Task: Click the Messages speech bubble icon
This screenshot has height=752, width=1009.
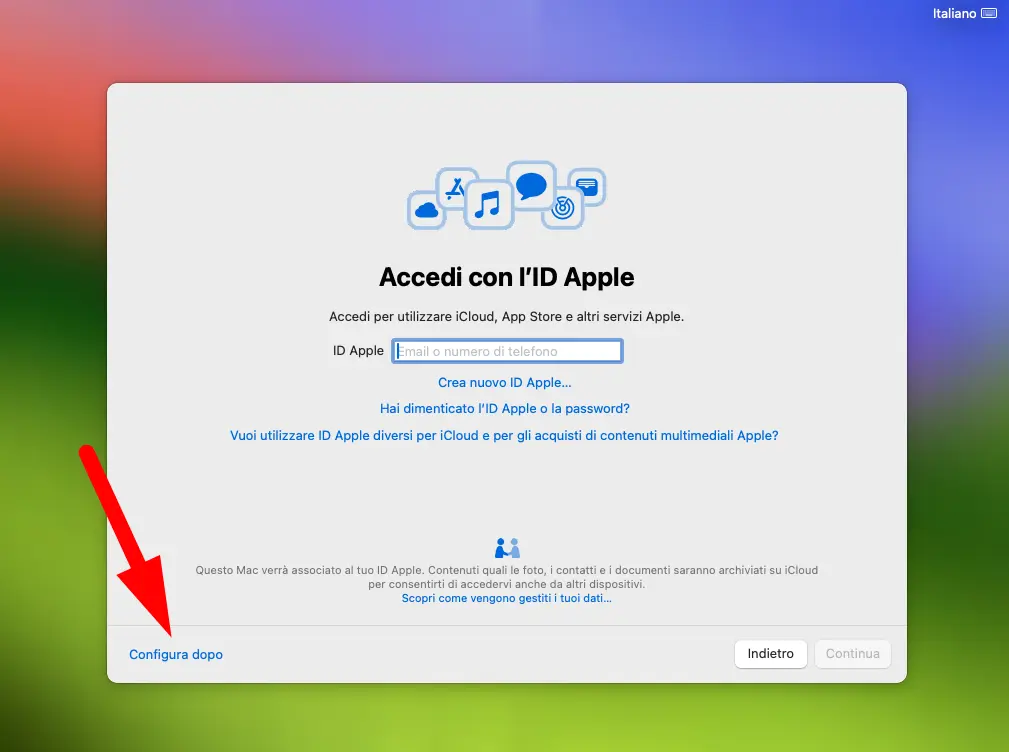Action: (531, 185)
